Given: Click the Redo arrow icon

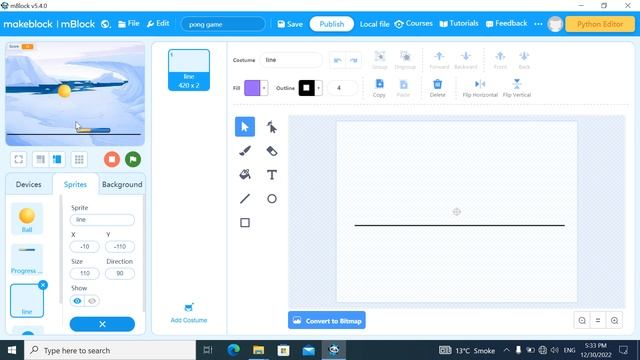Looking at the screenshot, I should pyautogui.click(x=353, y=60).
